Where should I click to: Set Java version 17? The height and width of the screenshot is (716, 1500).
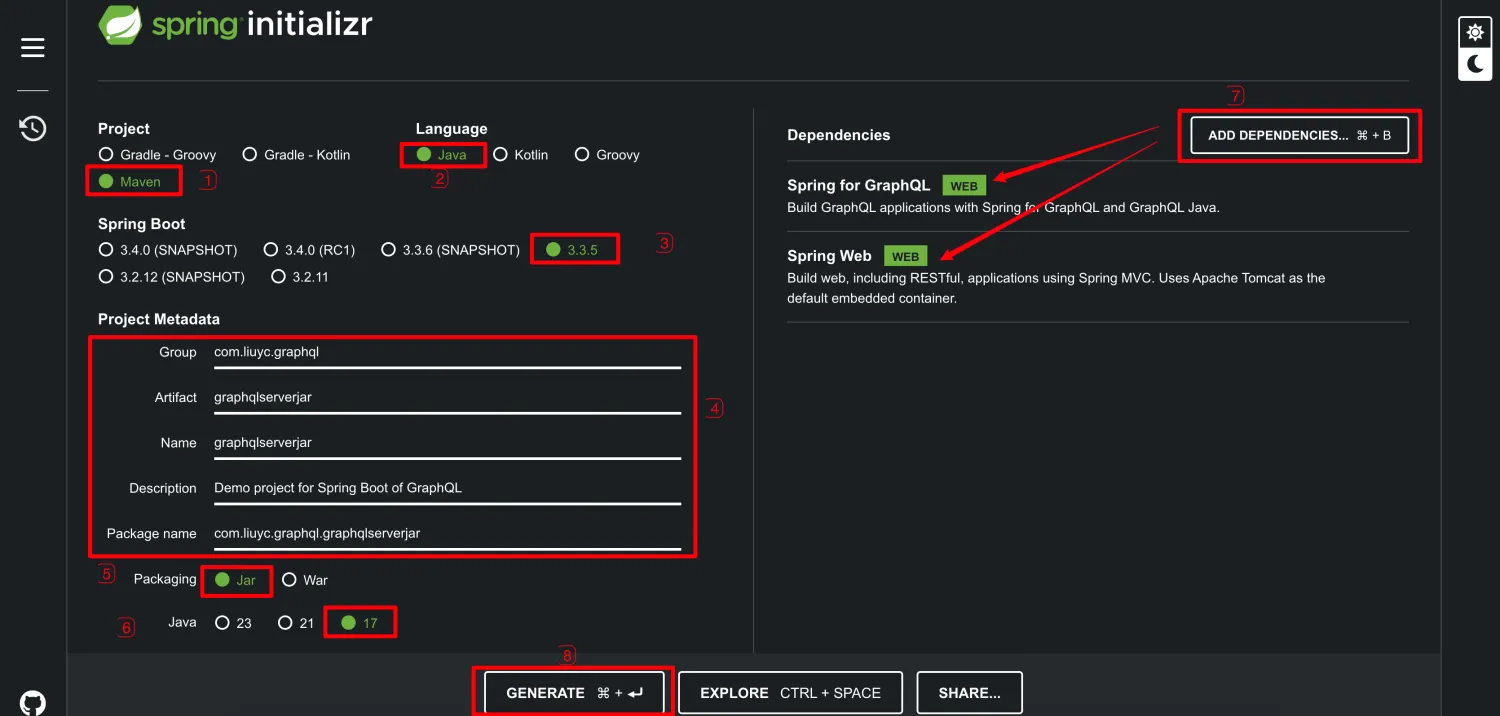[x=359, y=623]
